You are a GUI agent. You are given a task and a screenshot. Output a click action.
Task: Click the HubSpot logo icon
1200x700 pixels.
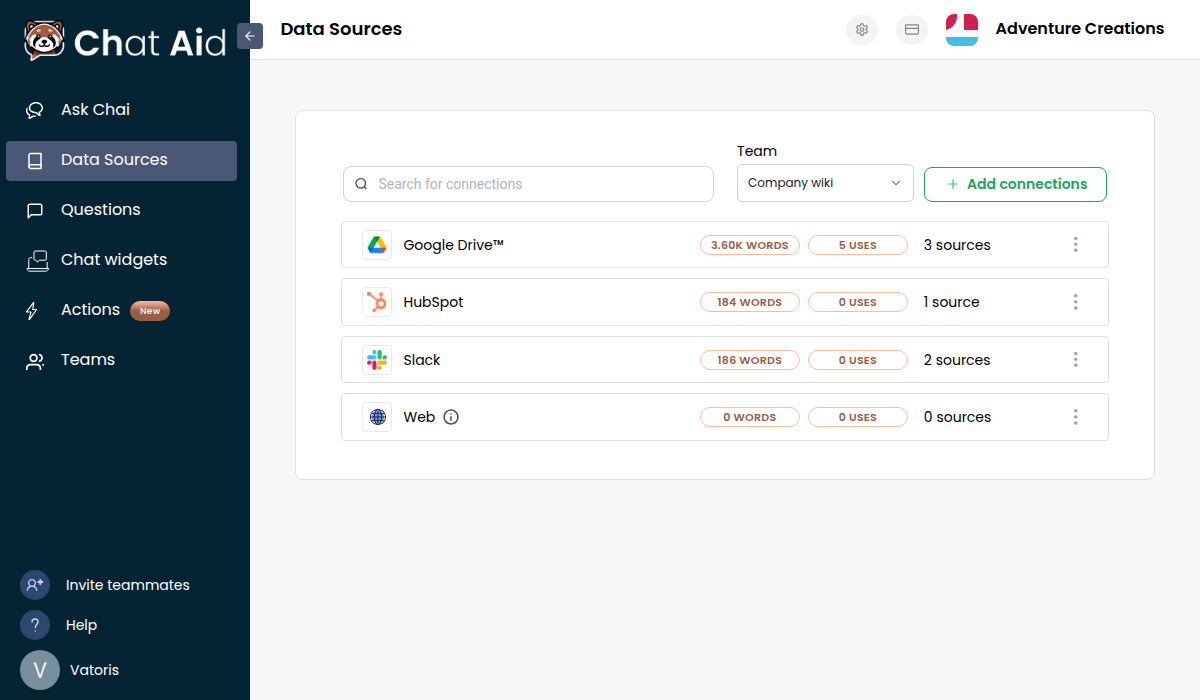point(377,302)
